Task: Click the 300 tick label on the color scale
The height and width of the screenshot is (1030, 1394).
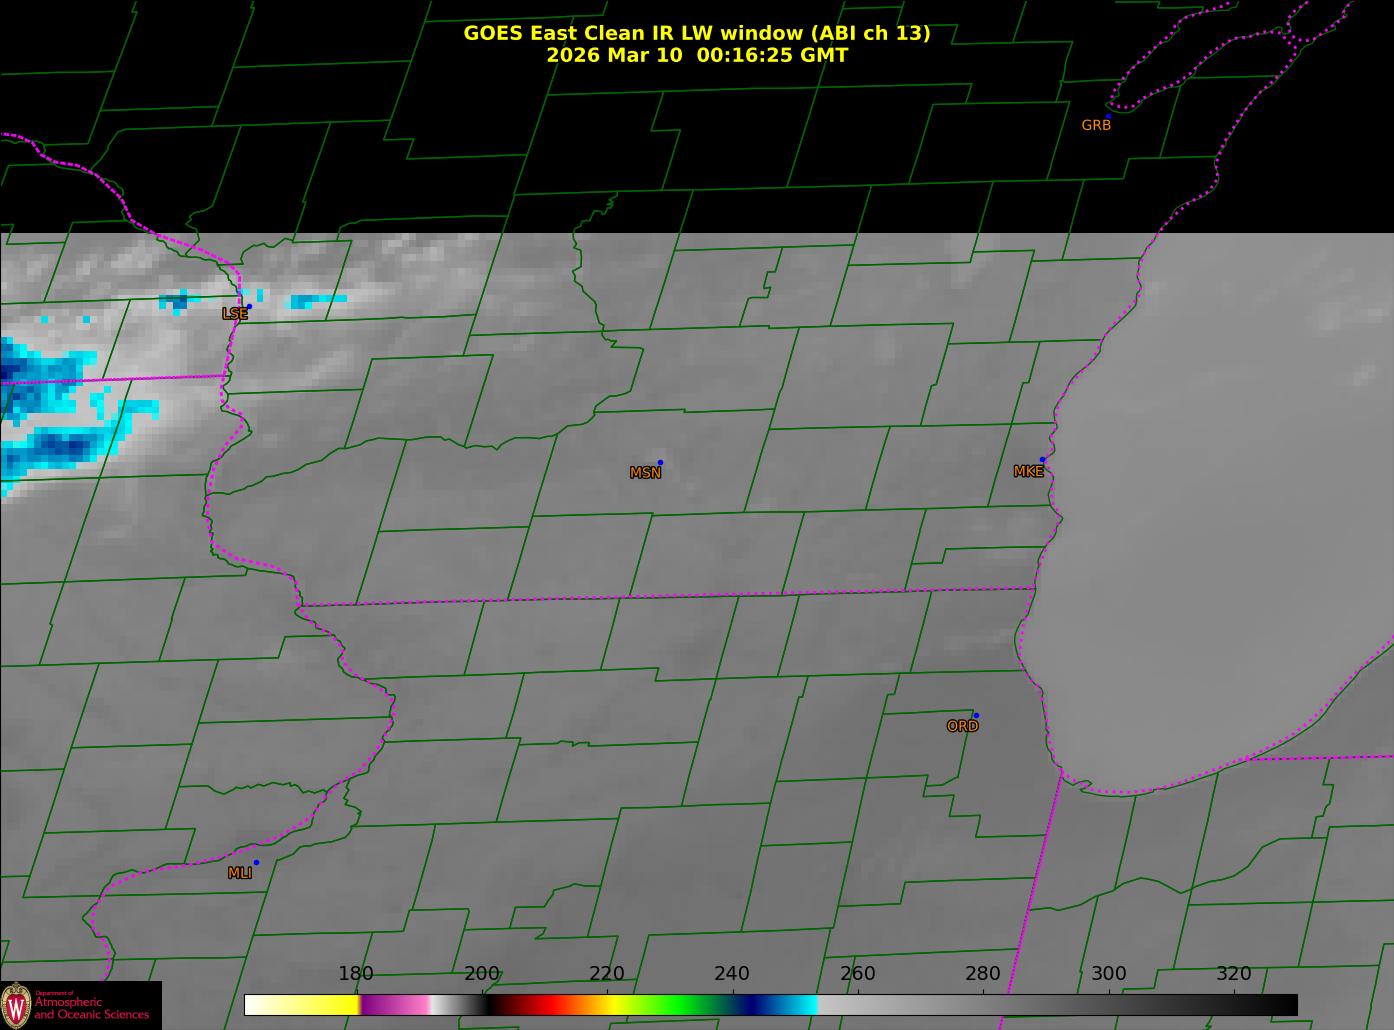Action: [x=1109, y=973]
